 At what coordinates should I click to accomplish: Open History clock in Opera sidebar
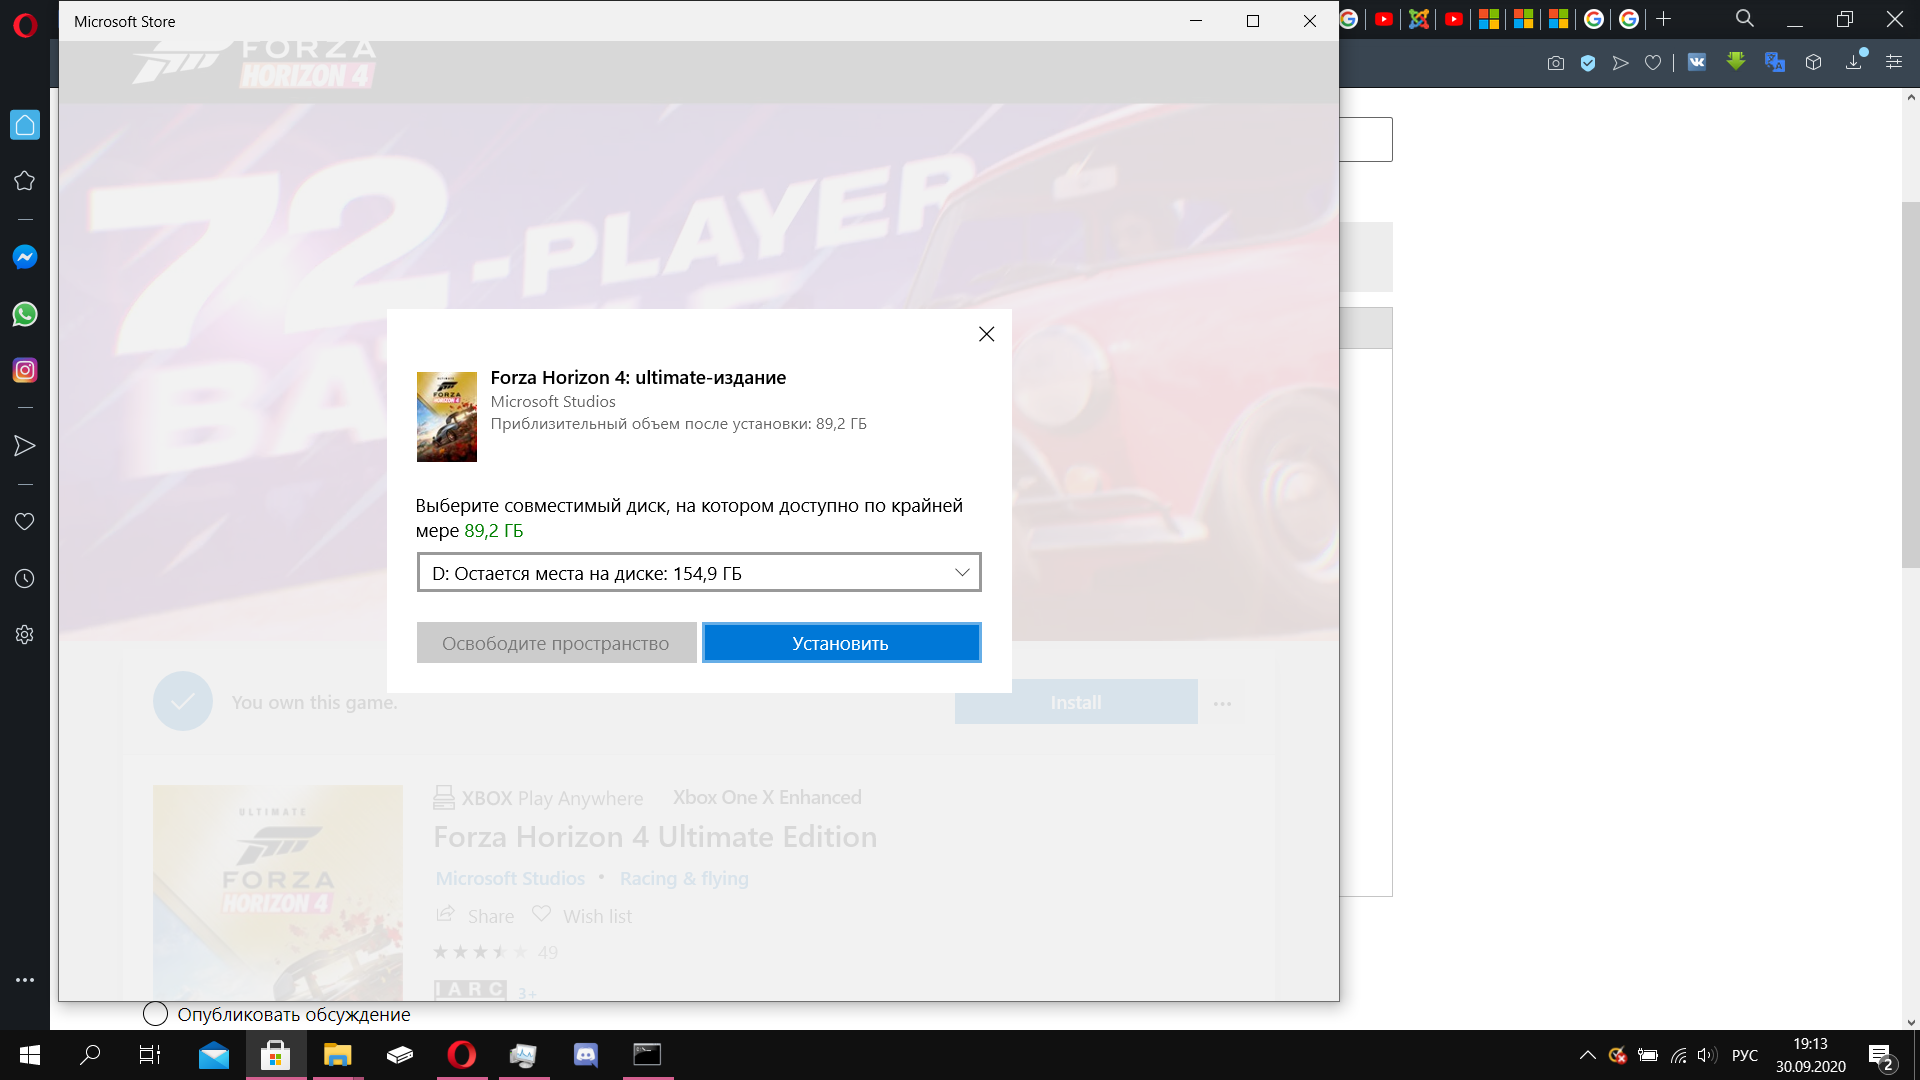coord(25,578)
